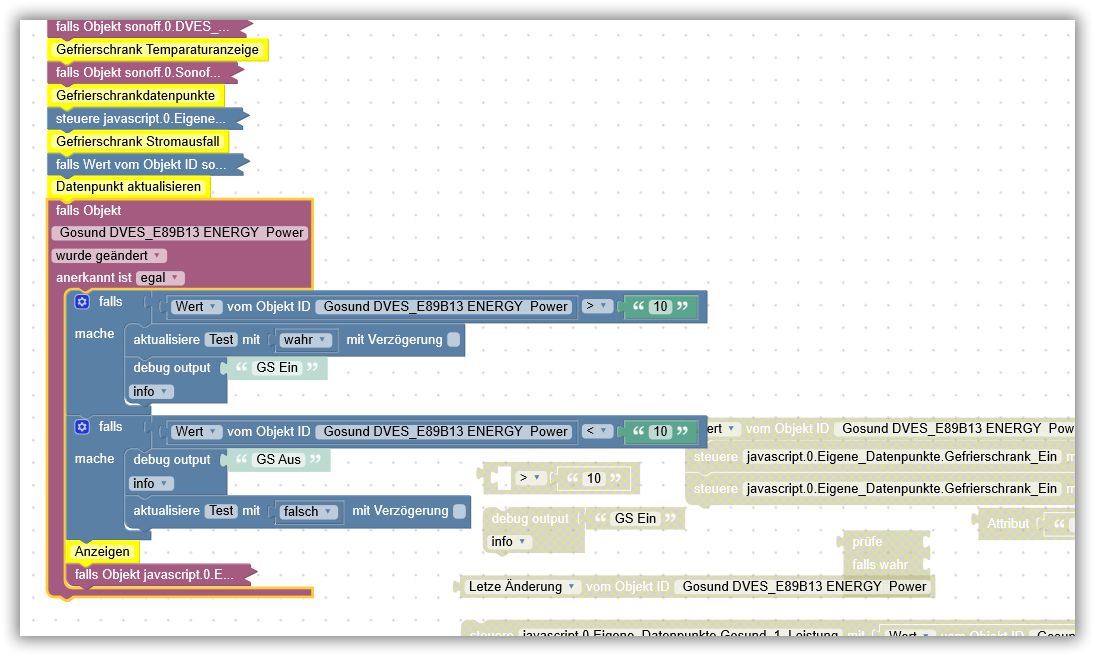Expand the "Gefrierschrank Stromausfall" block

(138, 141)
